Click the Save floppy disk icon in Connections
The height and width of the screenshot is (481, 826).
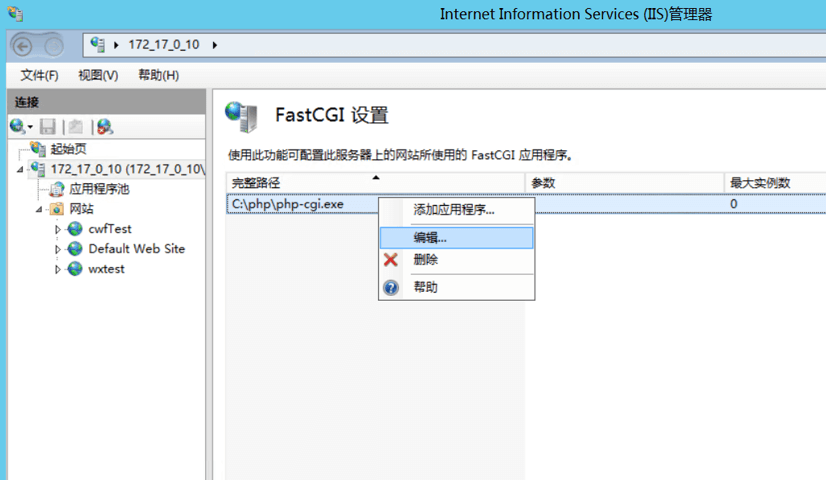coord(47,126)
